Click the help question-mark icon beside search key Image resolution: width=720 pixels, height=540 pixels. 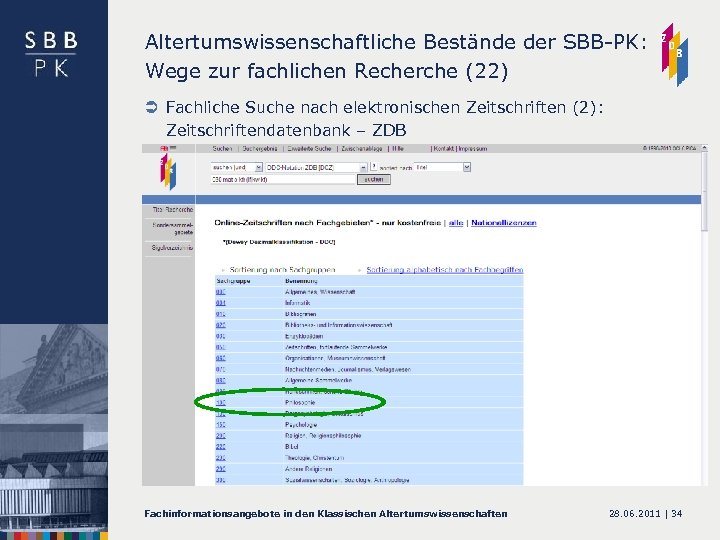click(373, 167)
